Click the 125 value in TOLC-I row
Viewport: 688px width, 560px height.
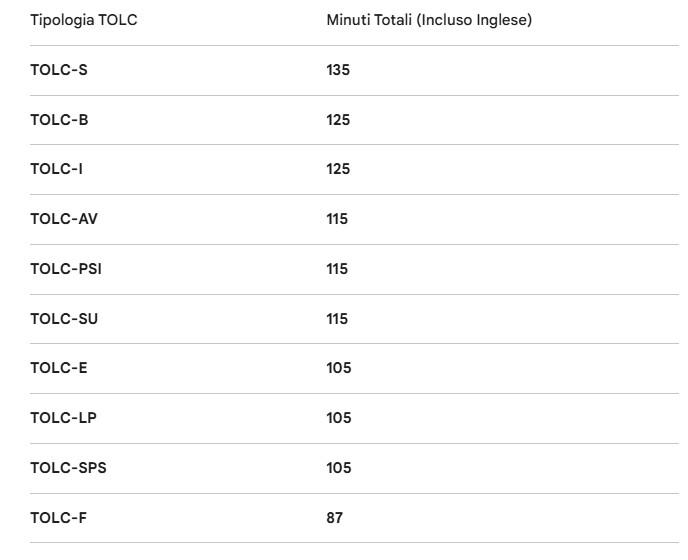338,169
